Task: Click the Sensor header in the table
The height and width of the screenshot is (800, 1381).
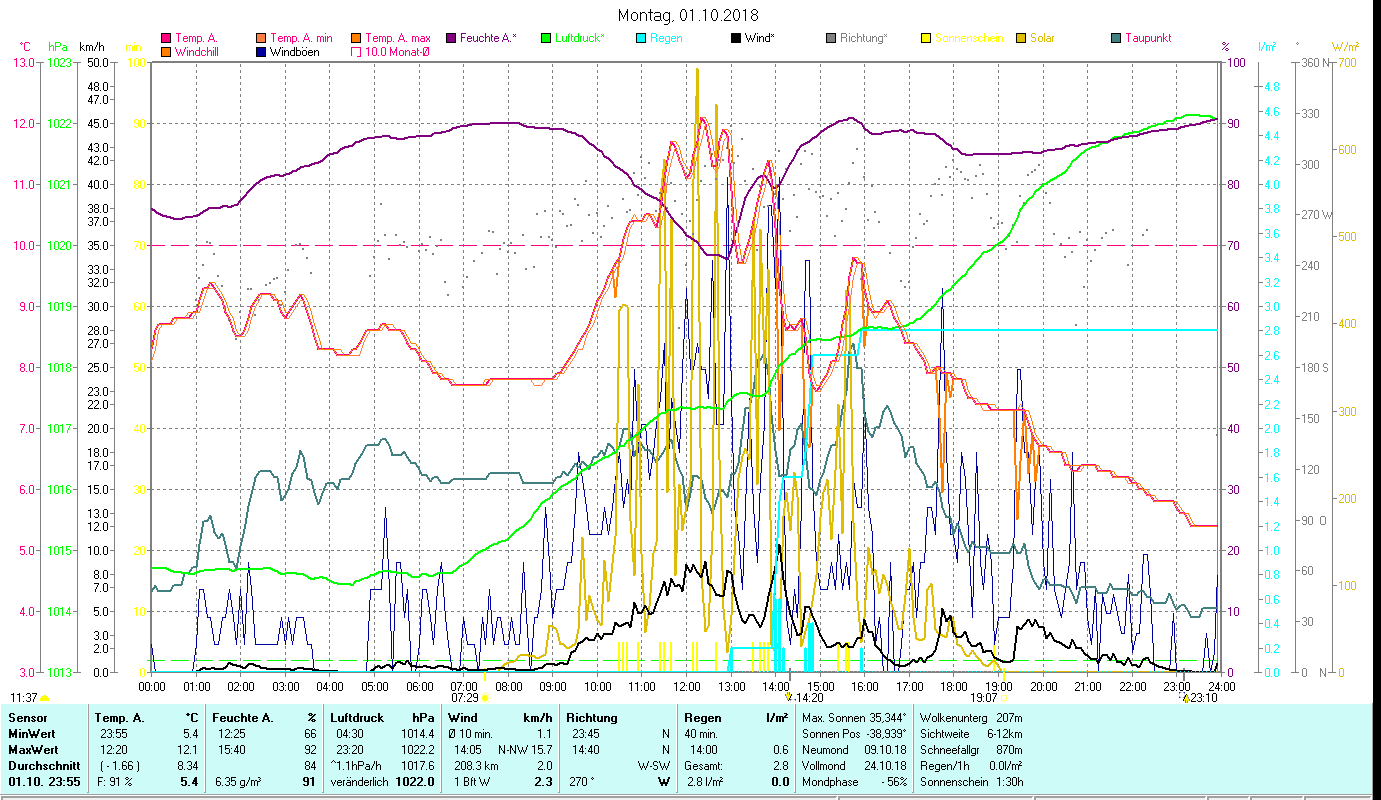Action: (26, 718)
